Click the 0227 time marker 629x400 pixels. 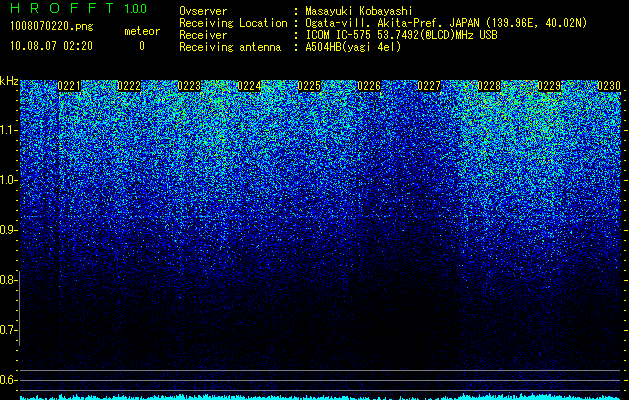tap(429, 86)
